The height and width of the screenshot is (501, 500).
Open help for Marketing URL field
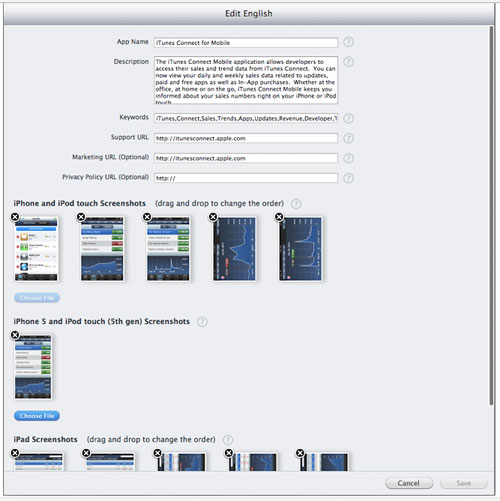pos(348,158)
